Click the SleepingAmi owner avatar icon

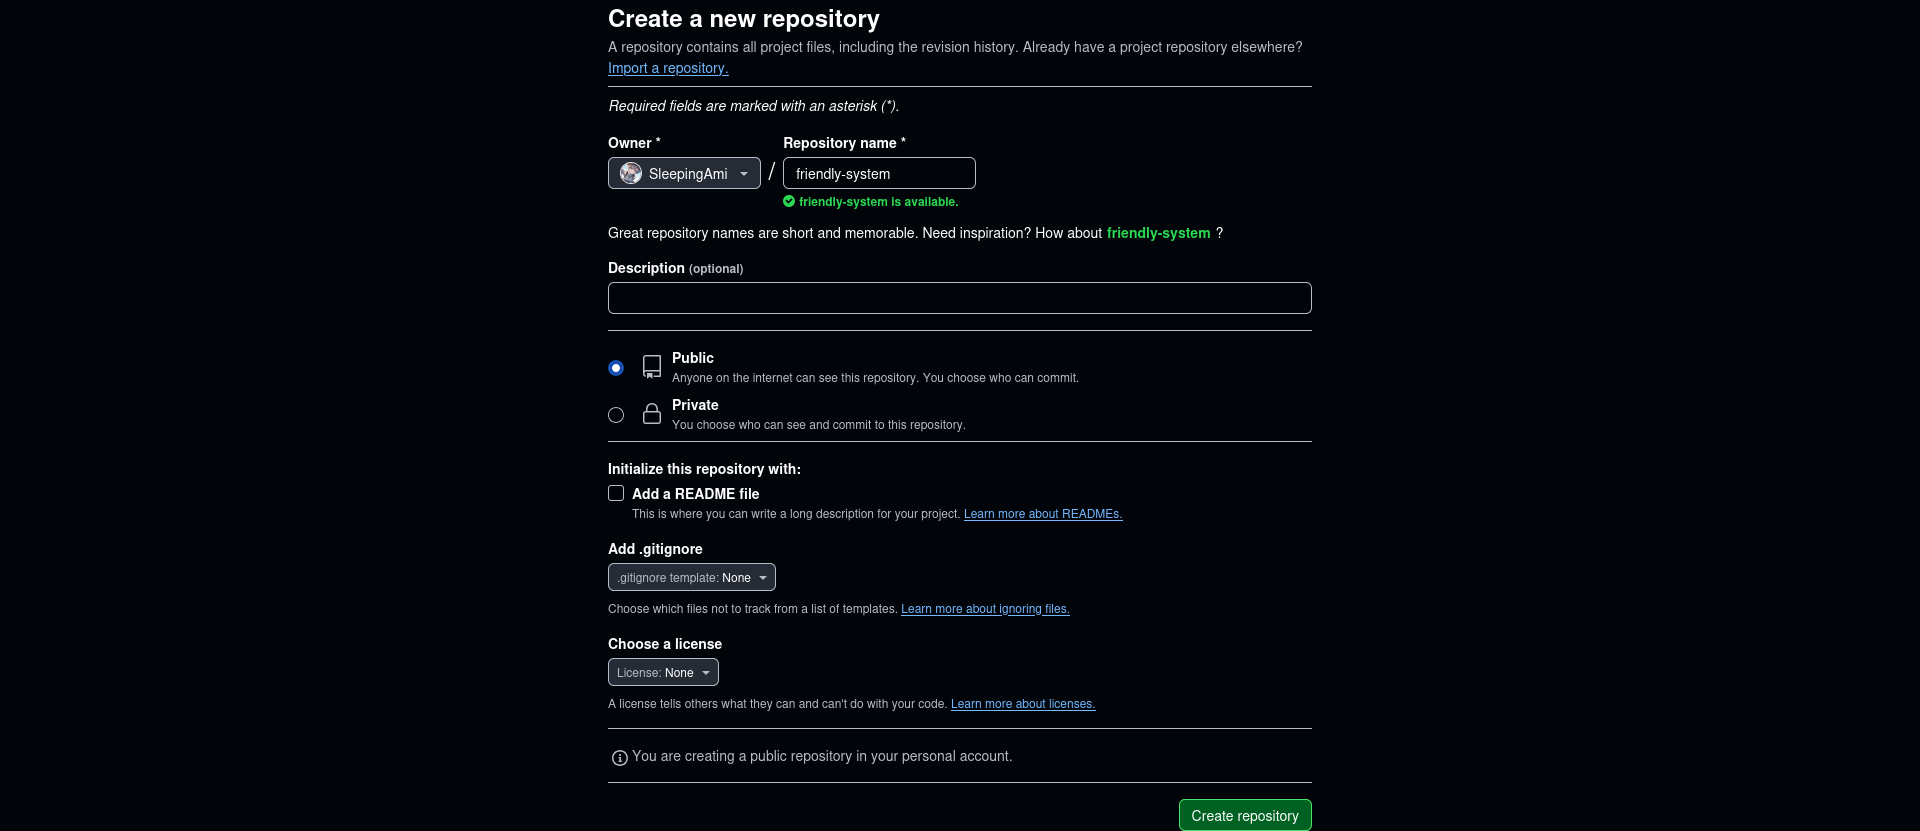(x=631, y=173)
